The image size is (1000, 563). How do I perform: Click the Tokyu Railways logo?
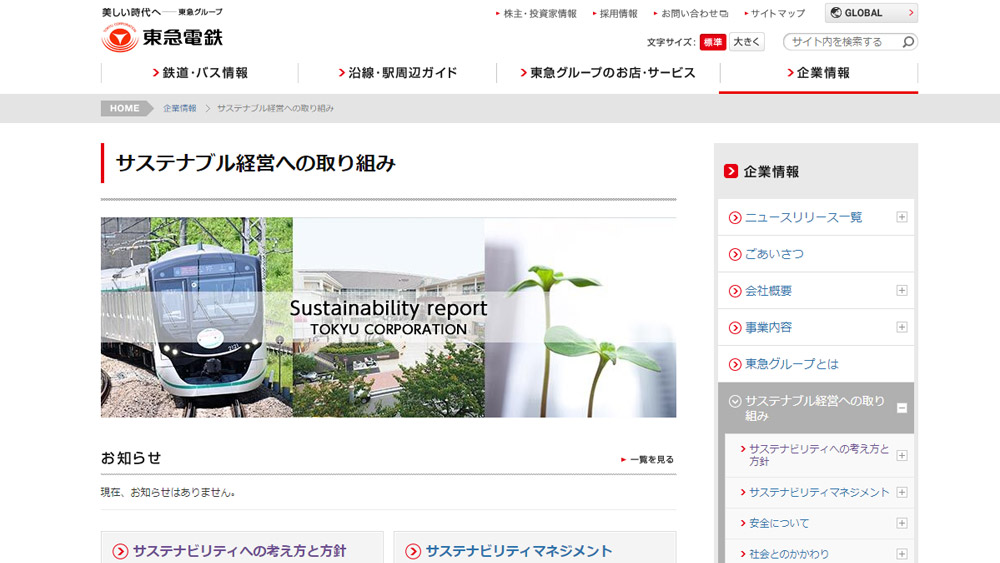point(162,38)
